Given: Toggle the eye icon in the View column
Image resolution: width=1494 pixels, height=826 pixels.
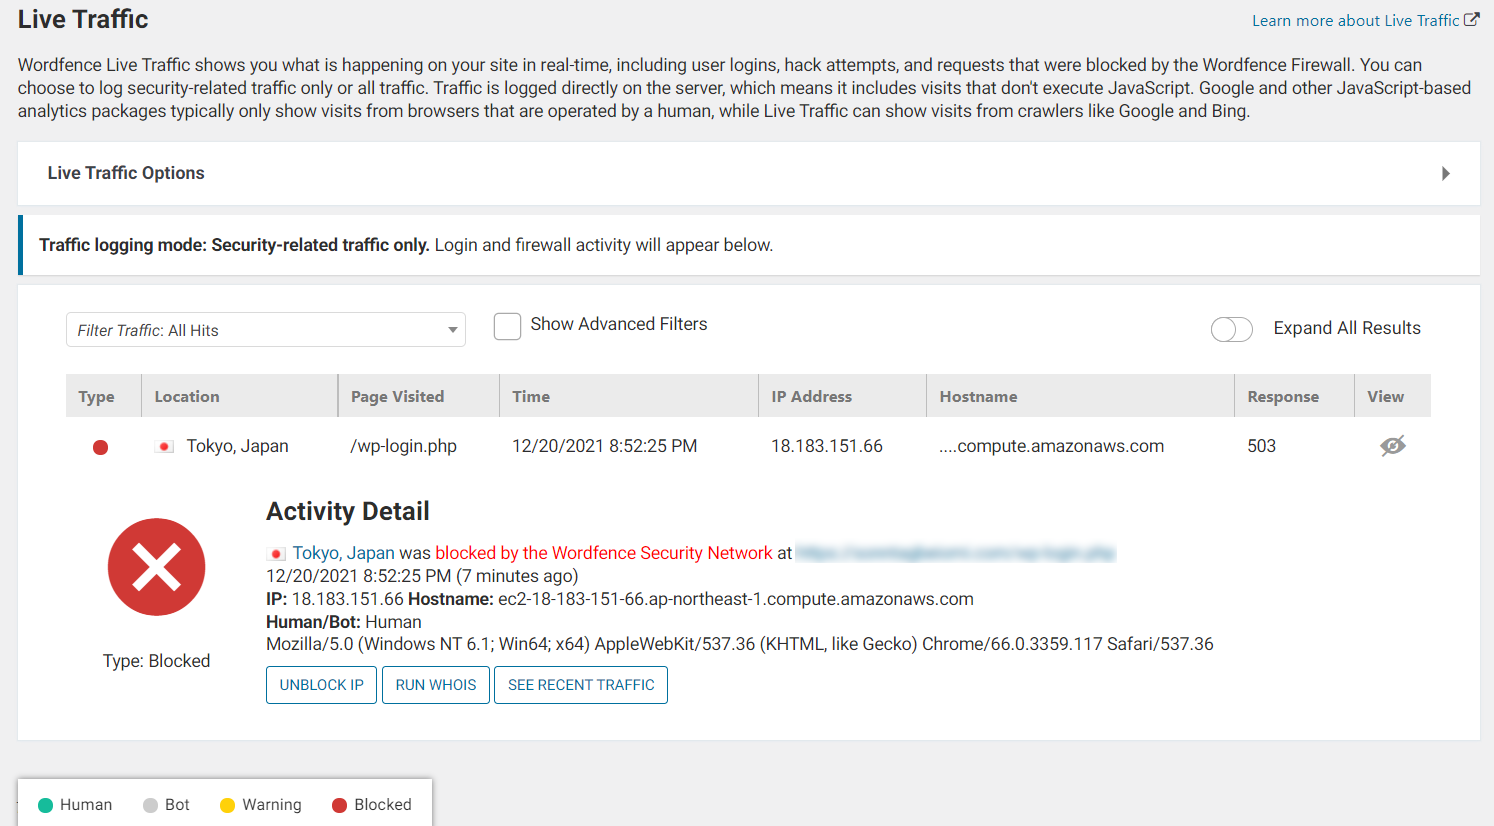Looking at the screenshot, I should (1393, 446).
